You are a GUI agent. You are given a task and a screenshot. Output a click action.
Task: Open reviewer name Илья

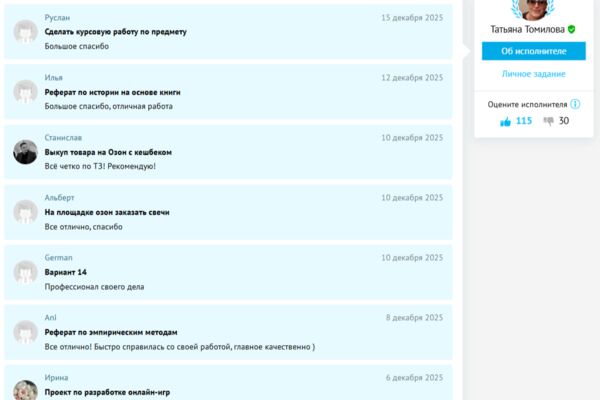[54, 78]
